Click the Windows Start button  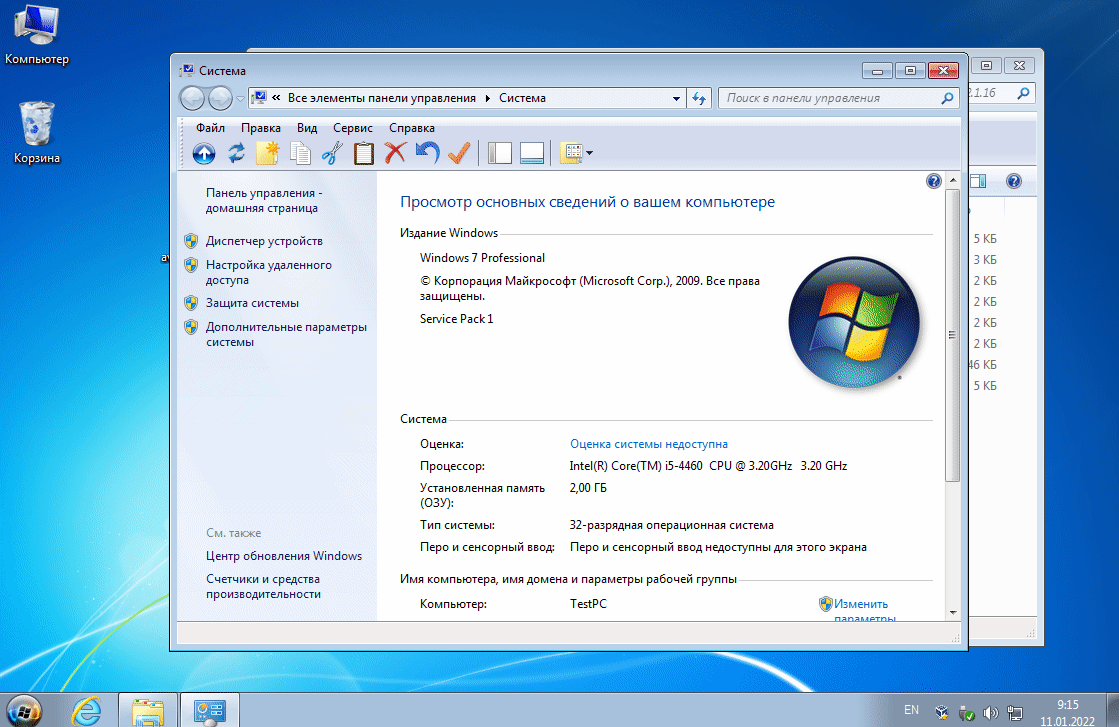point(24,711)
